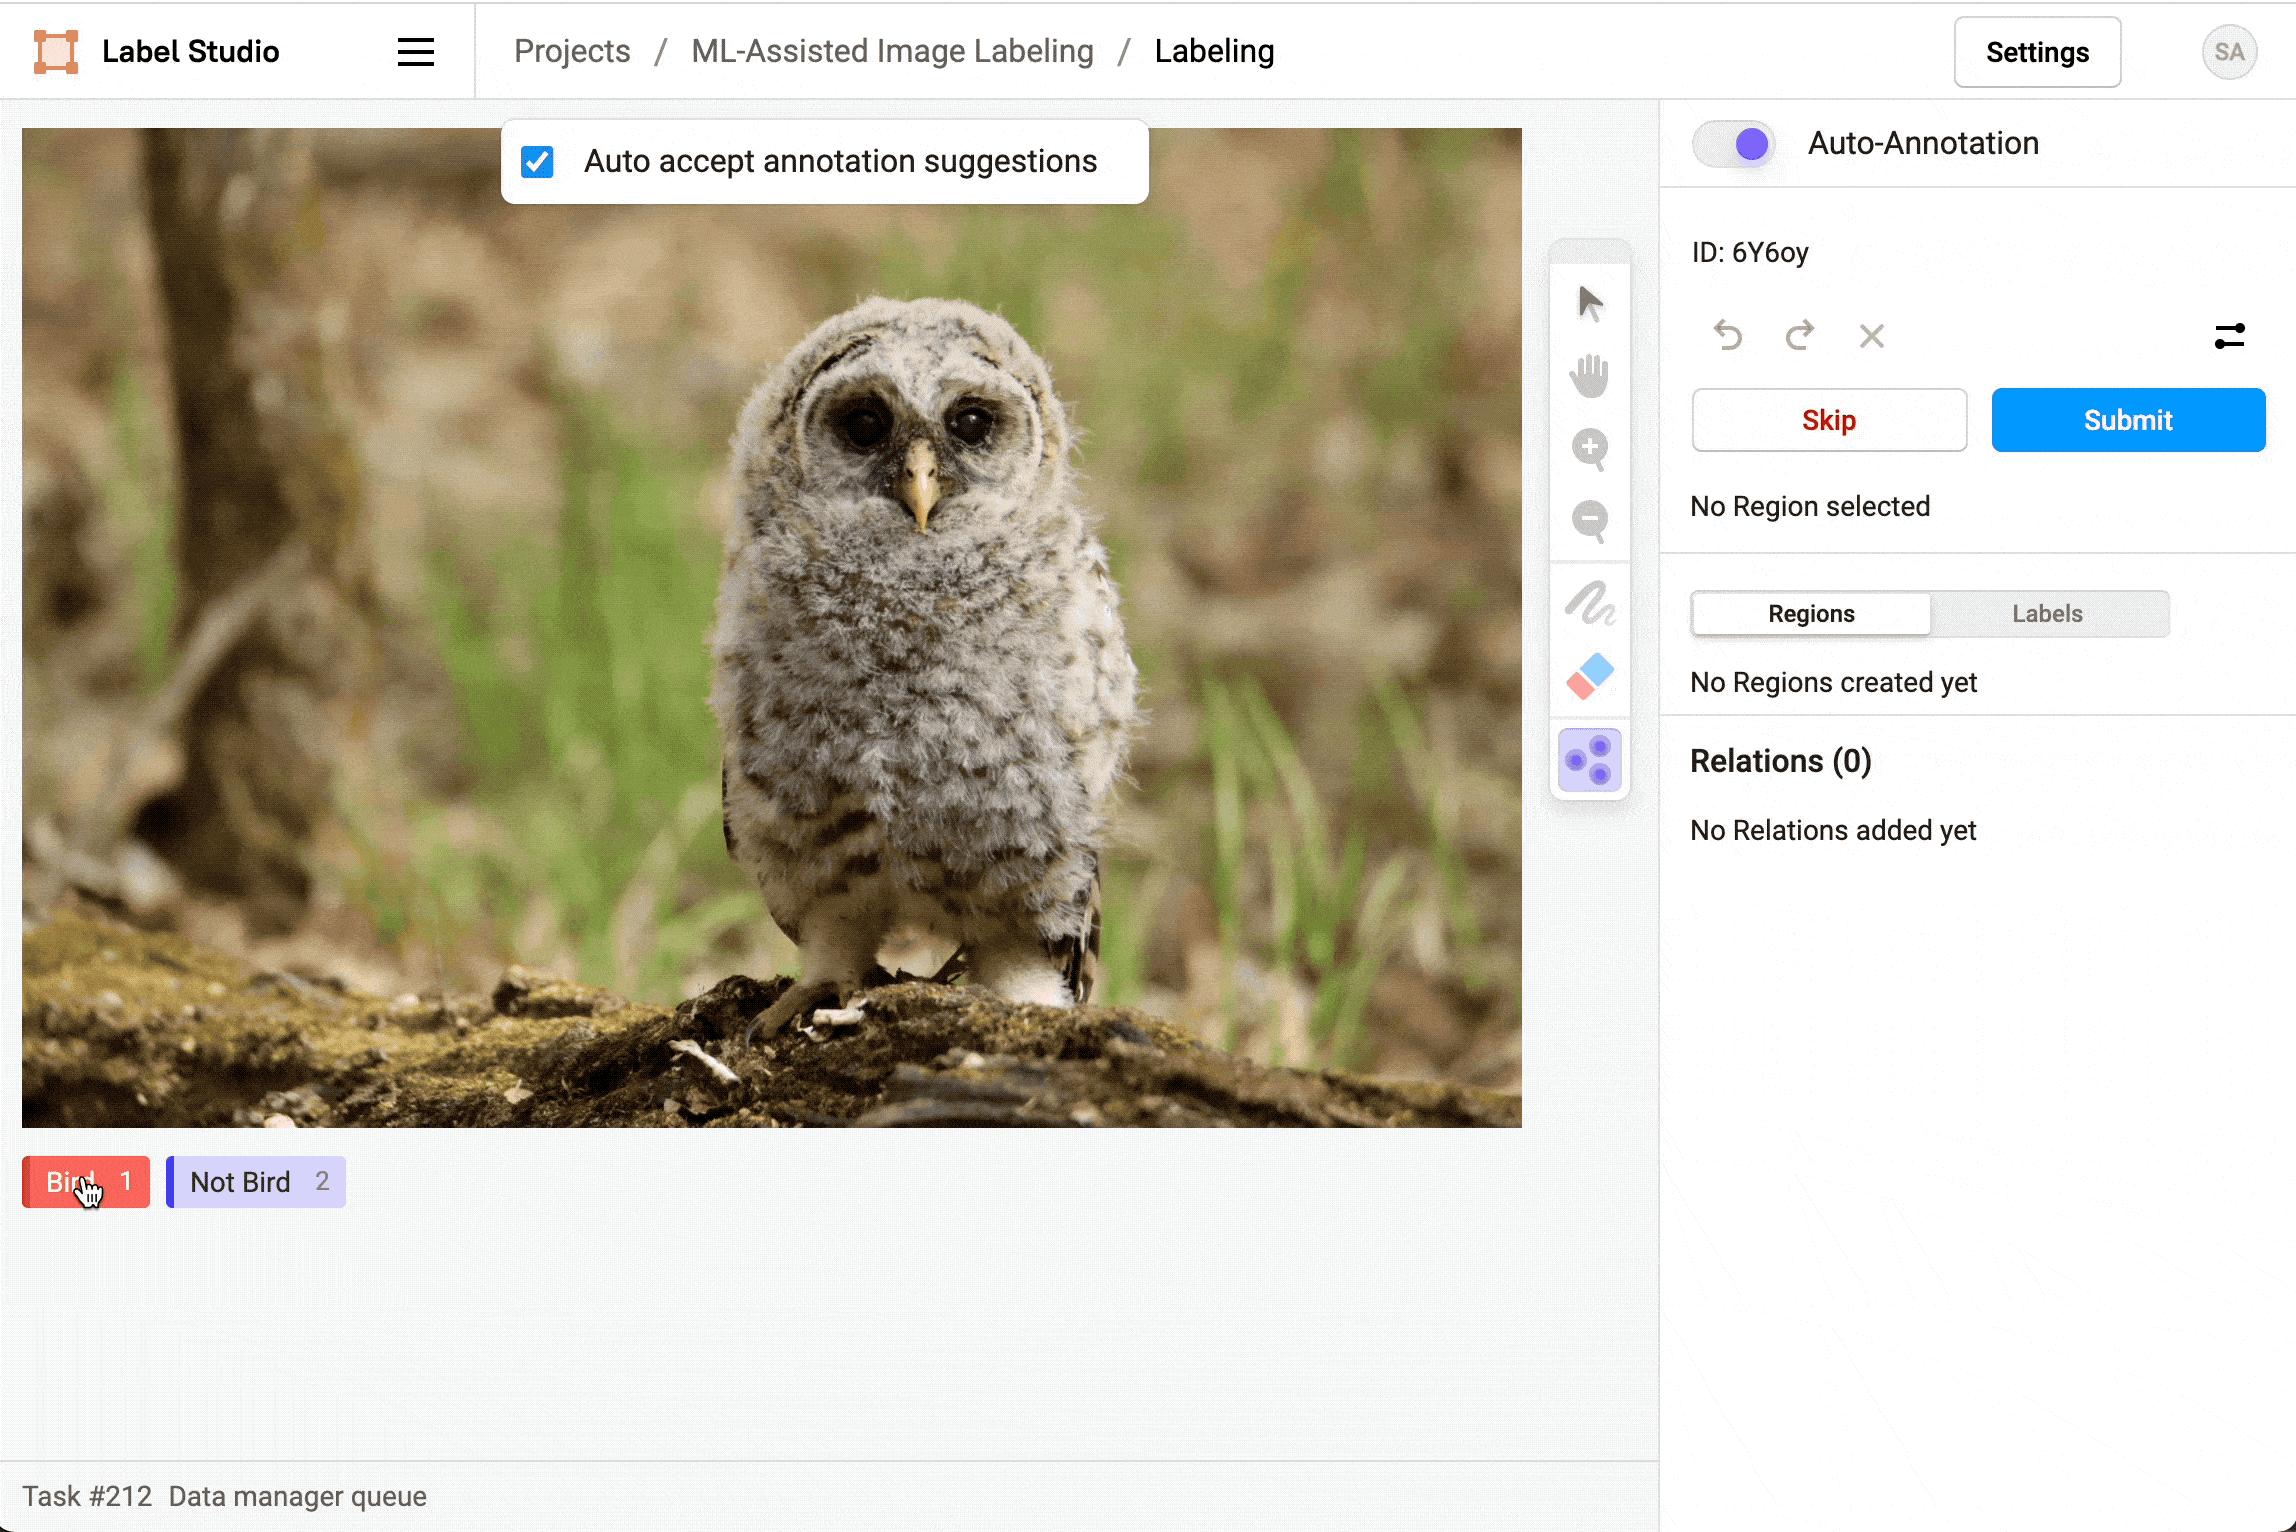The image size is (2296, 1532).
Task: Open the SA user account menu
Action: point(2230,52)
